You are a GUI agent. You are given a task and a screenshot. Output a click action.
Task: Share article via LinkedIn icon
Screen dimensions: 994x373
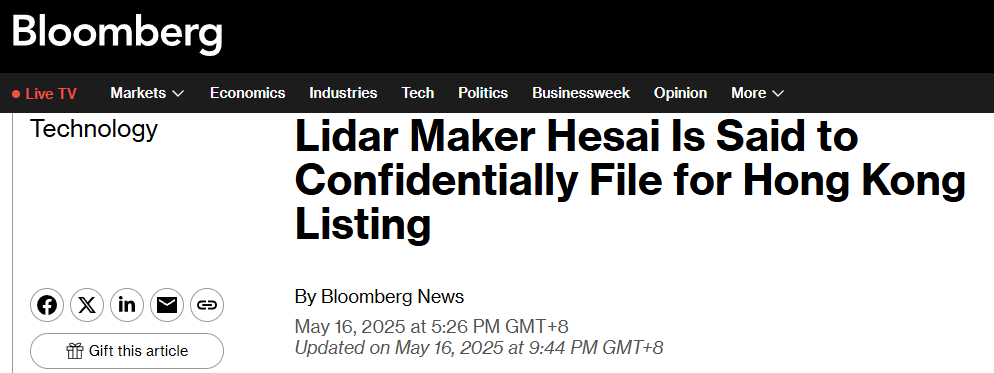pyautogui.click(x=127, y=305)
